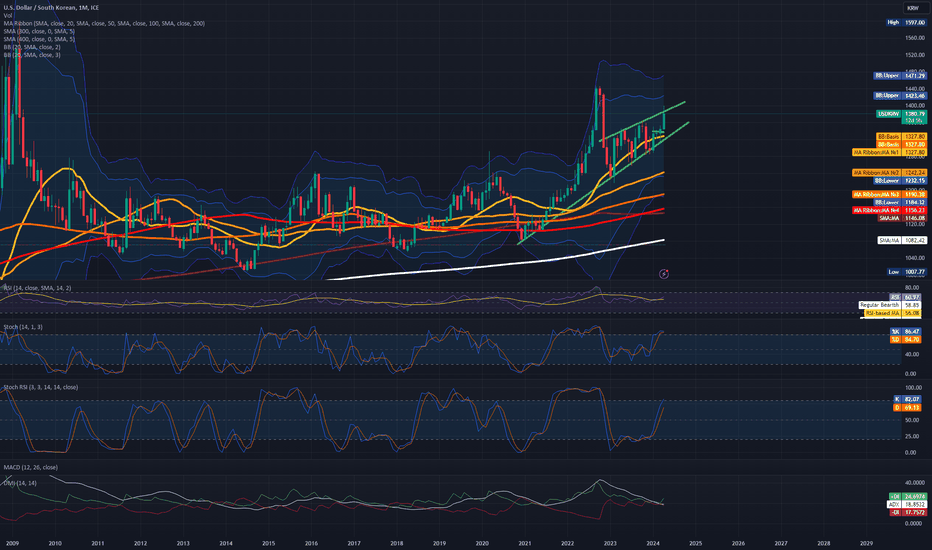Image resolution: width=932 pixels, height=550 pixels.
Task: Select the BB (20, SMA, close, 3) legend
Action: (x=32, y=55)
